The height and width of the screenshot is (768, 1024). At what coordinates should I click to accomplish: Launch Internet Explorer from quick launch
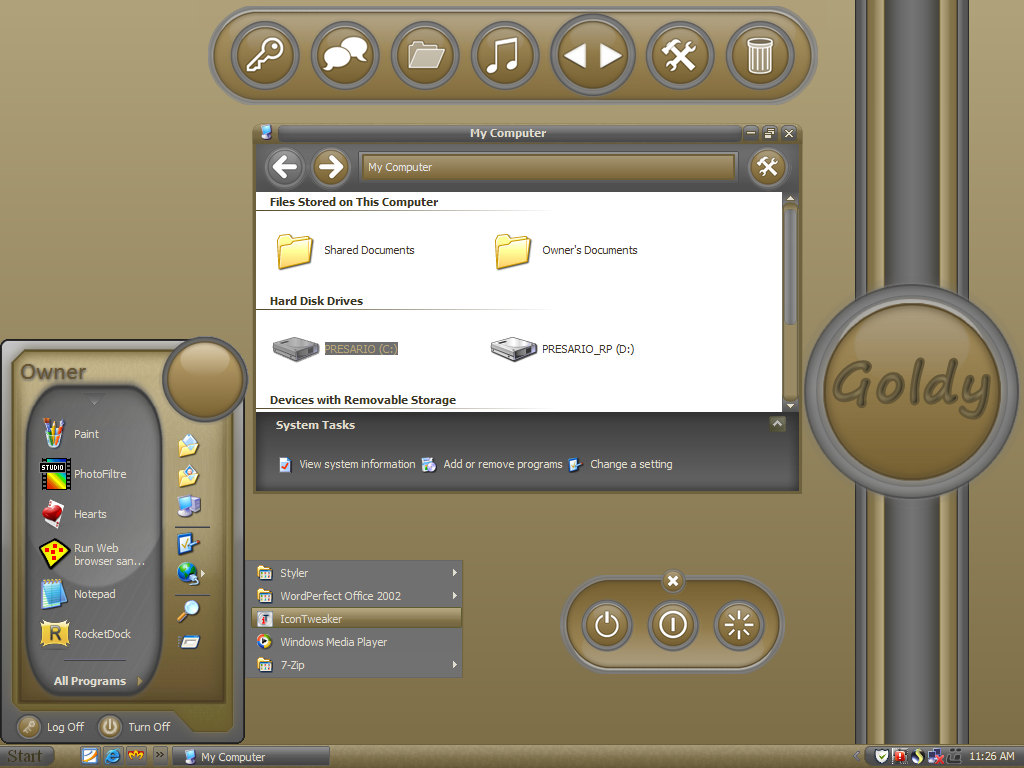click(x=112, y=756)
